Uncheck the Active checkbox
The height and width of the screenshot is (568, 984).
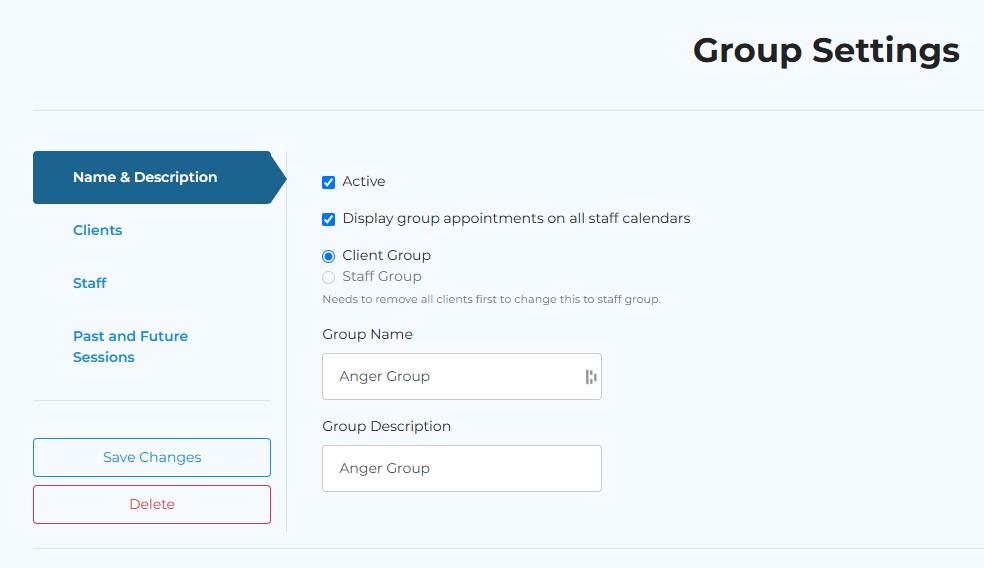tap(328, 183)
